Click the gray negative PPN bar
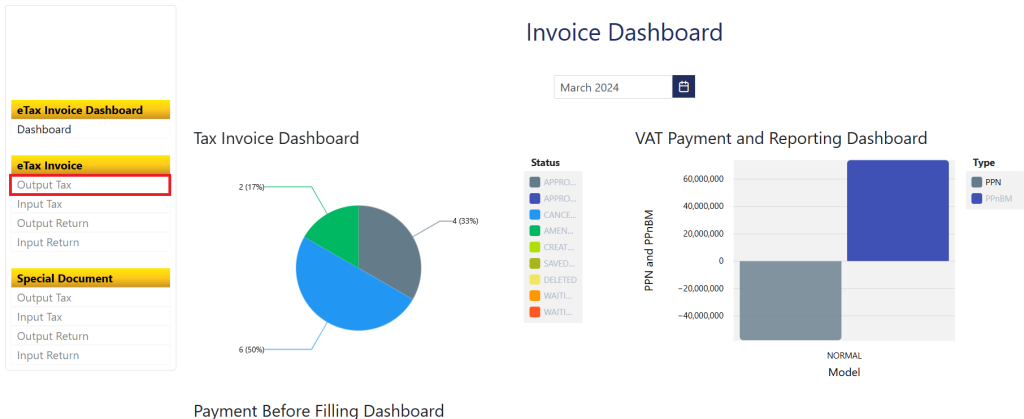 coord(790,300)
